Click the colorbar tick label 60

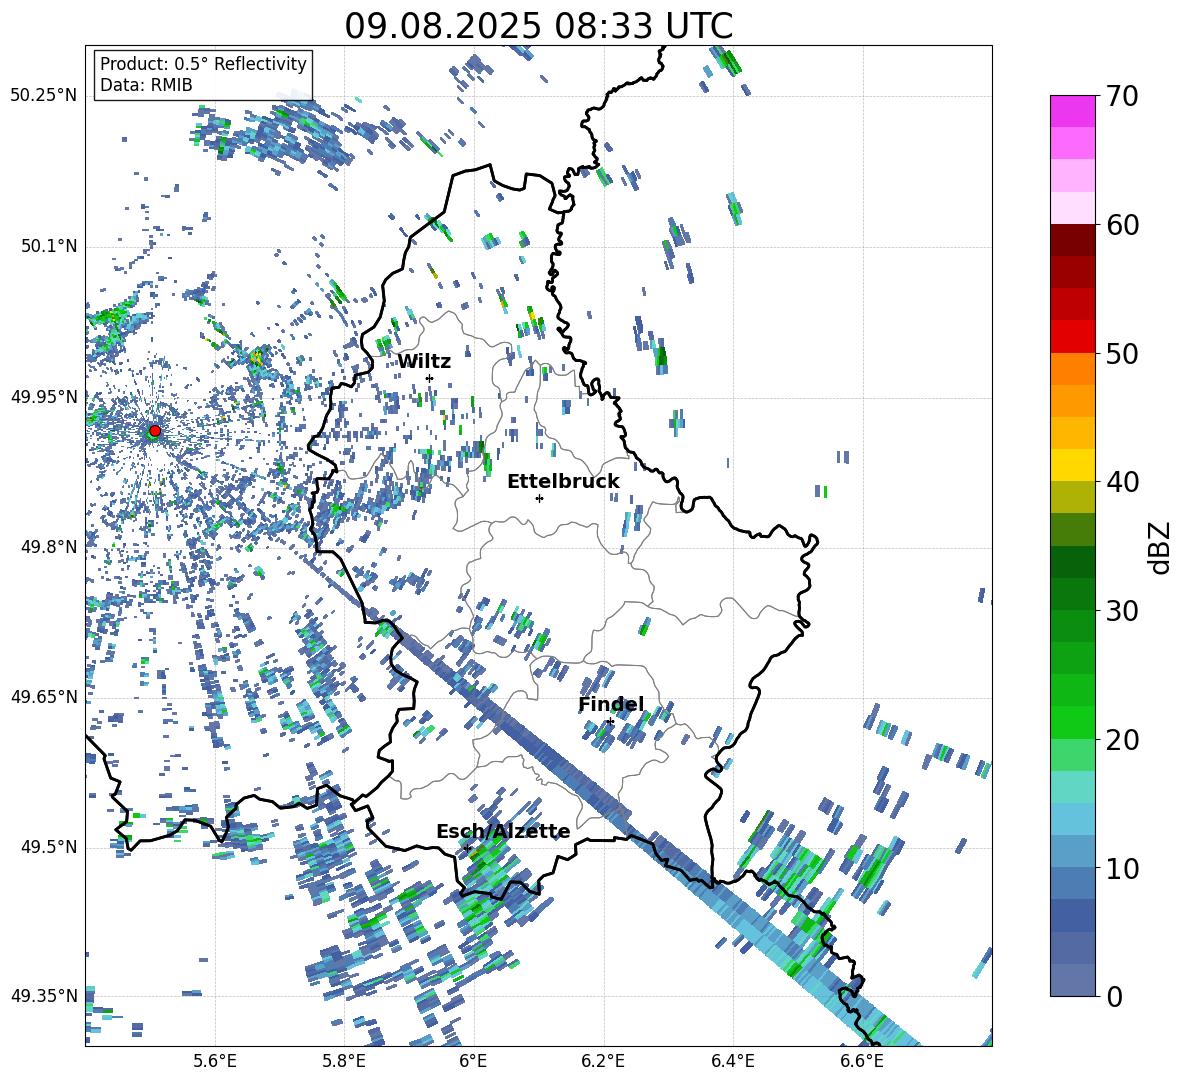pos(1123,225)
